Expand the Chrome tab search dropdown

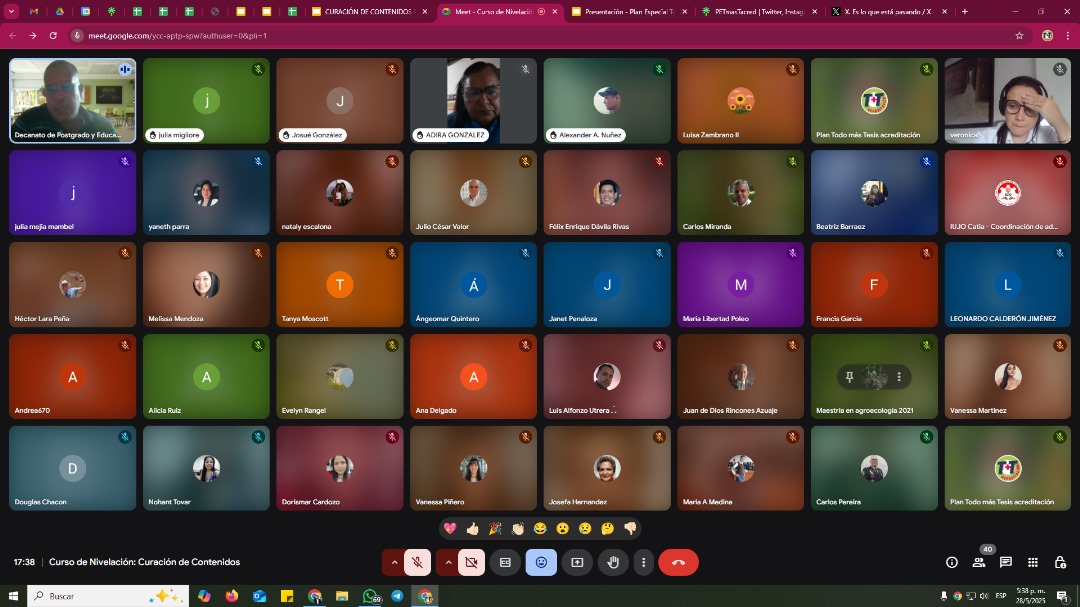pos(11,12)
